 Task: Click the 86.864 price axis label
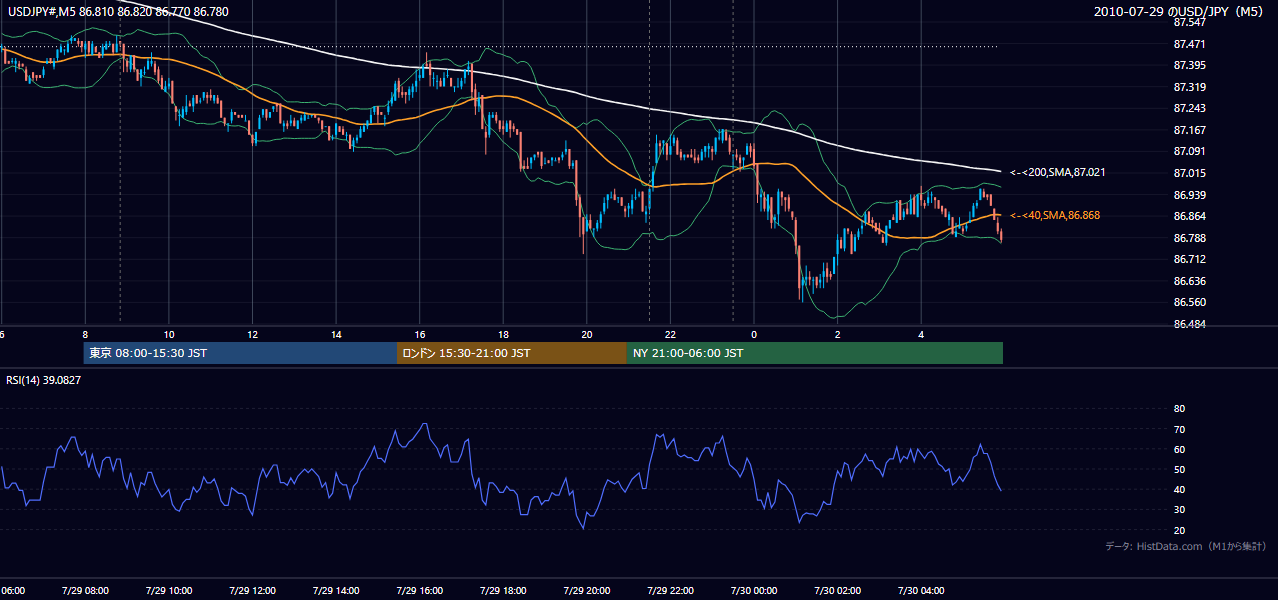1189,216
